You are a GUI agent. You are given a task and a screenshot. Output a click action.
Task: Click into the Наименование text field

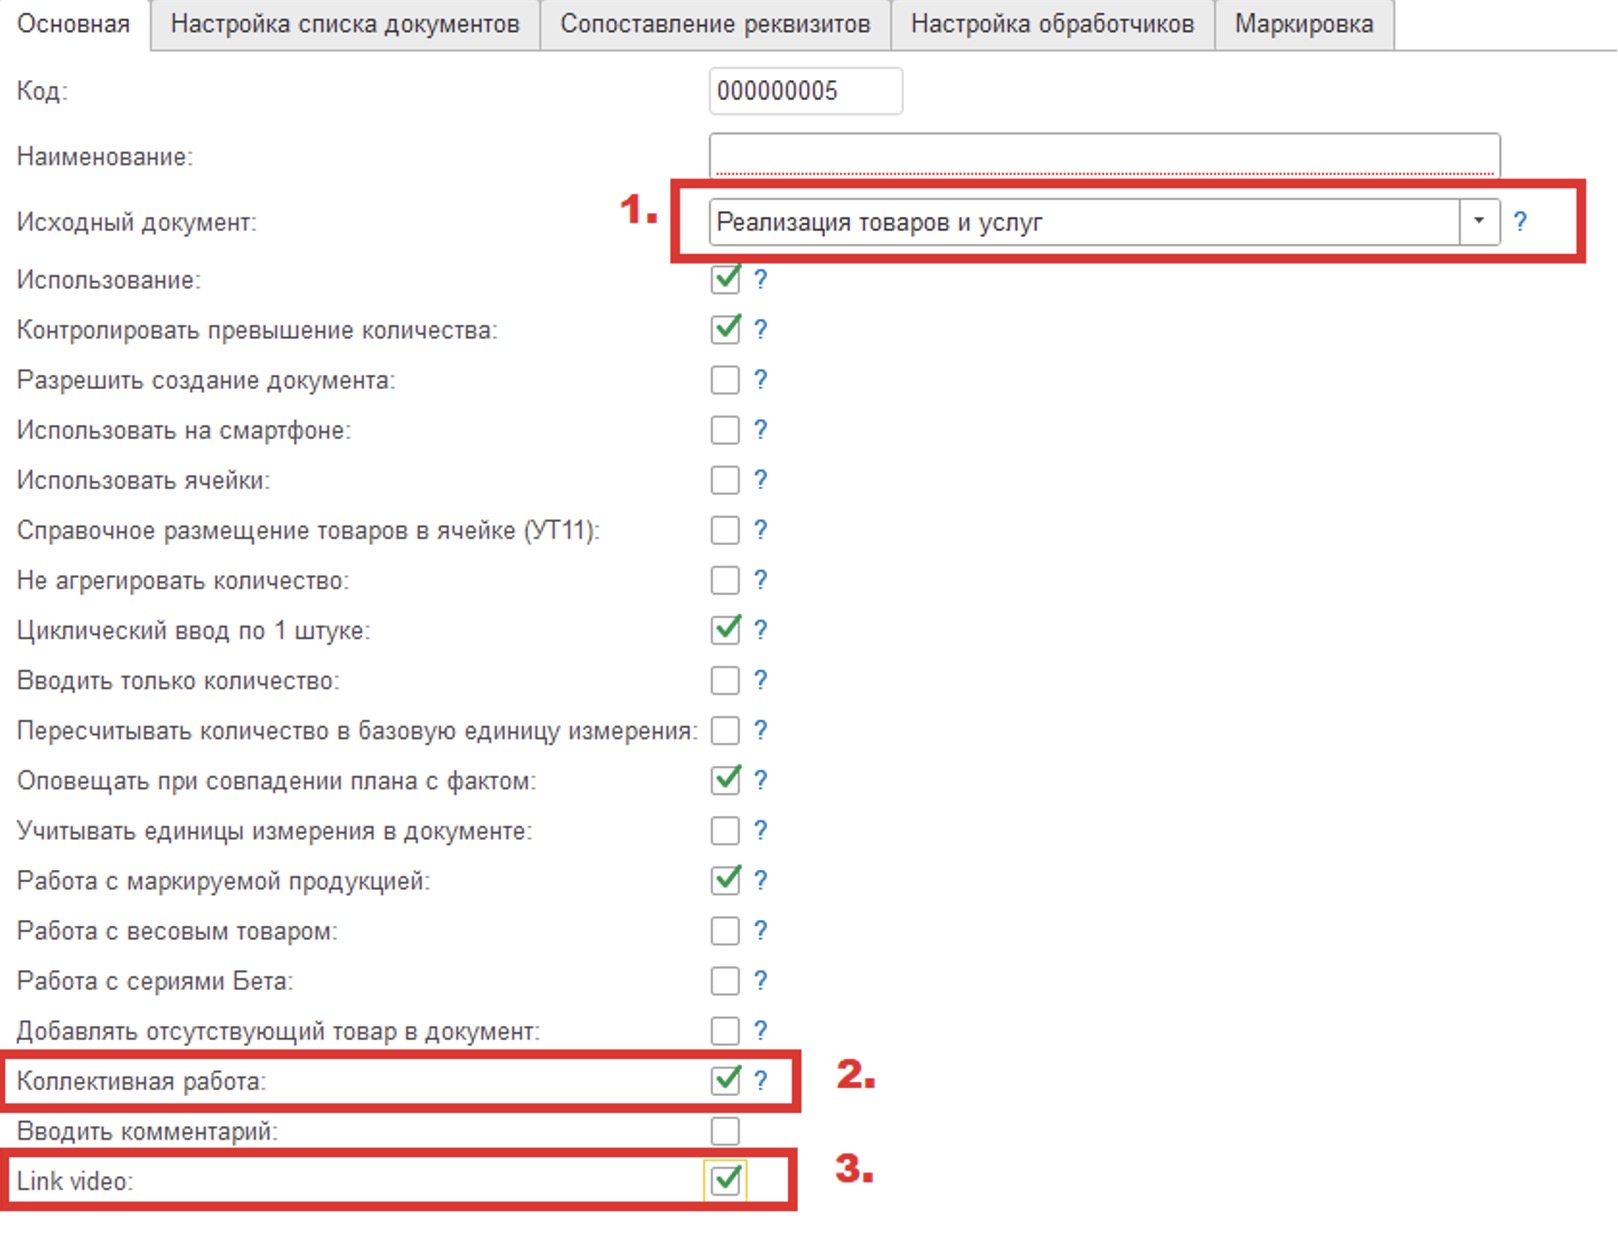[x=1103, y=156]
